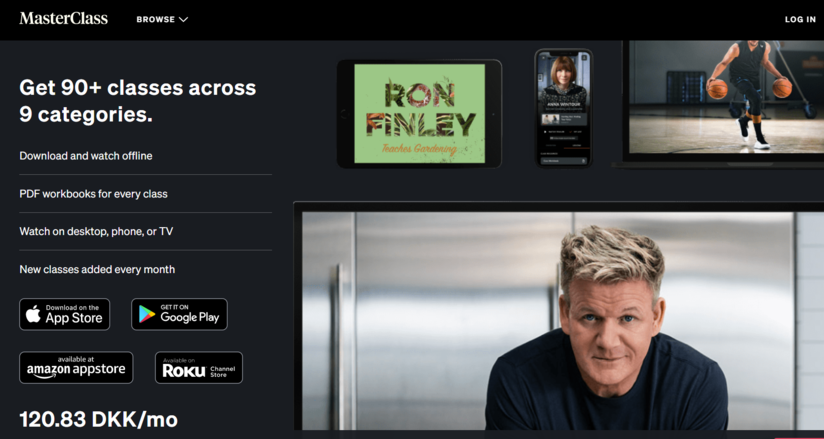The height and width of the screenshot is (439, 824).
Task: Click New classes added every month text
Action: [97, 269]
